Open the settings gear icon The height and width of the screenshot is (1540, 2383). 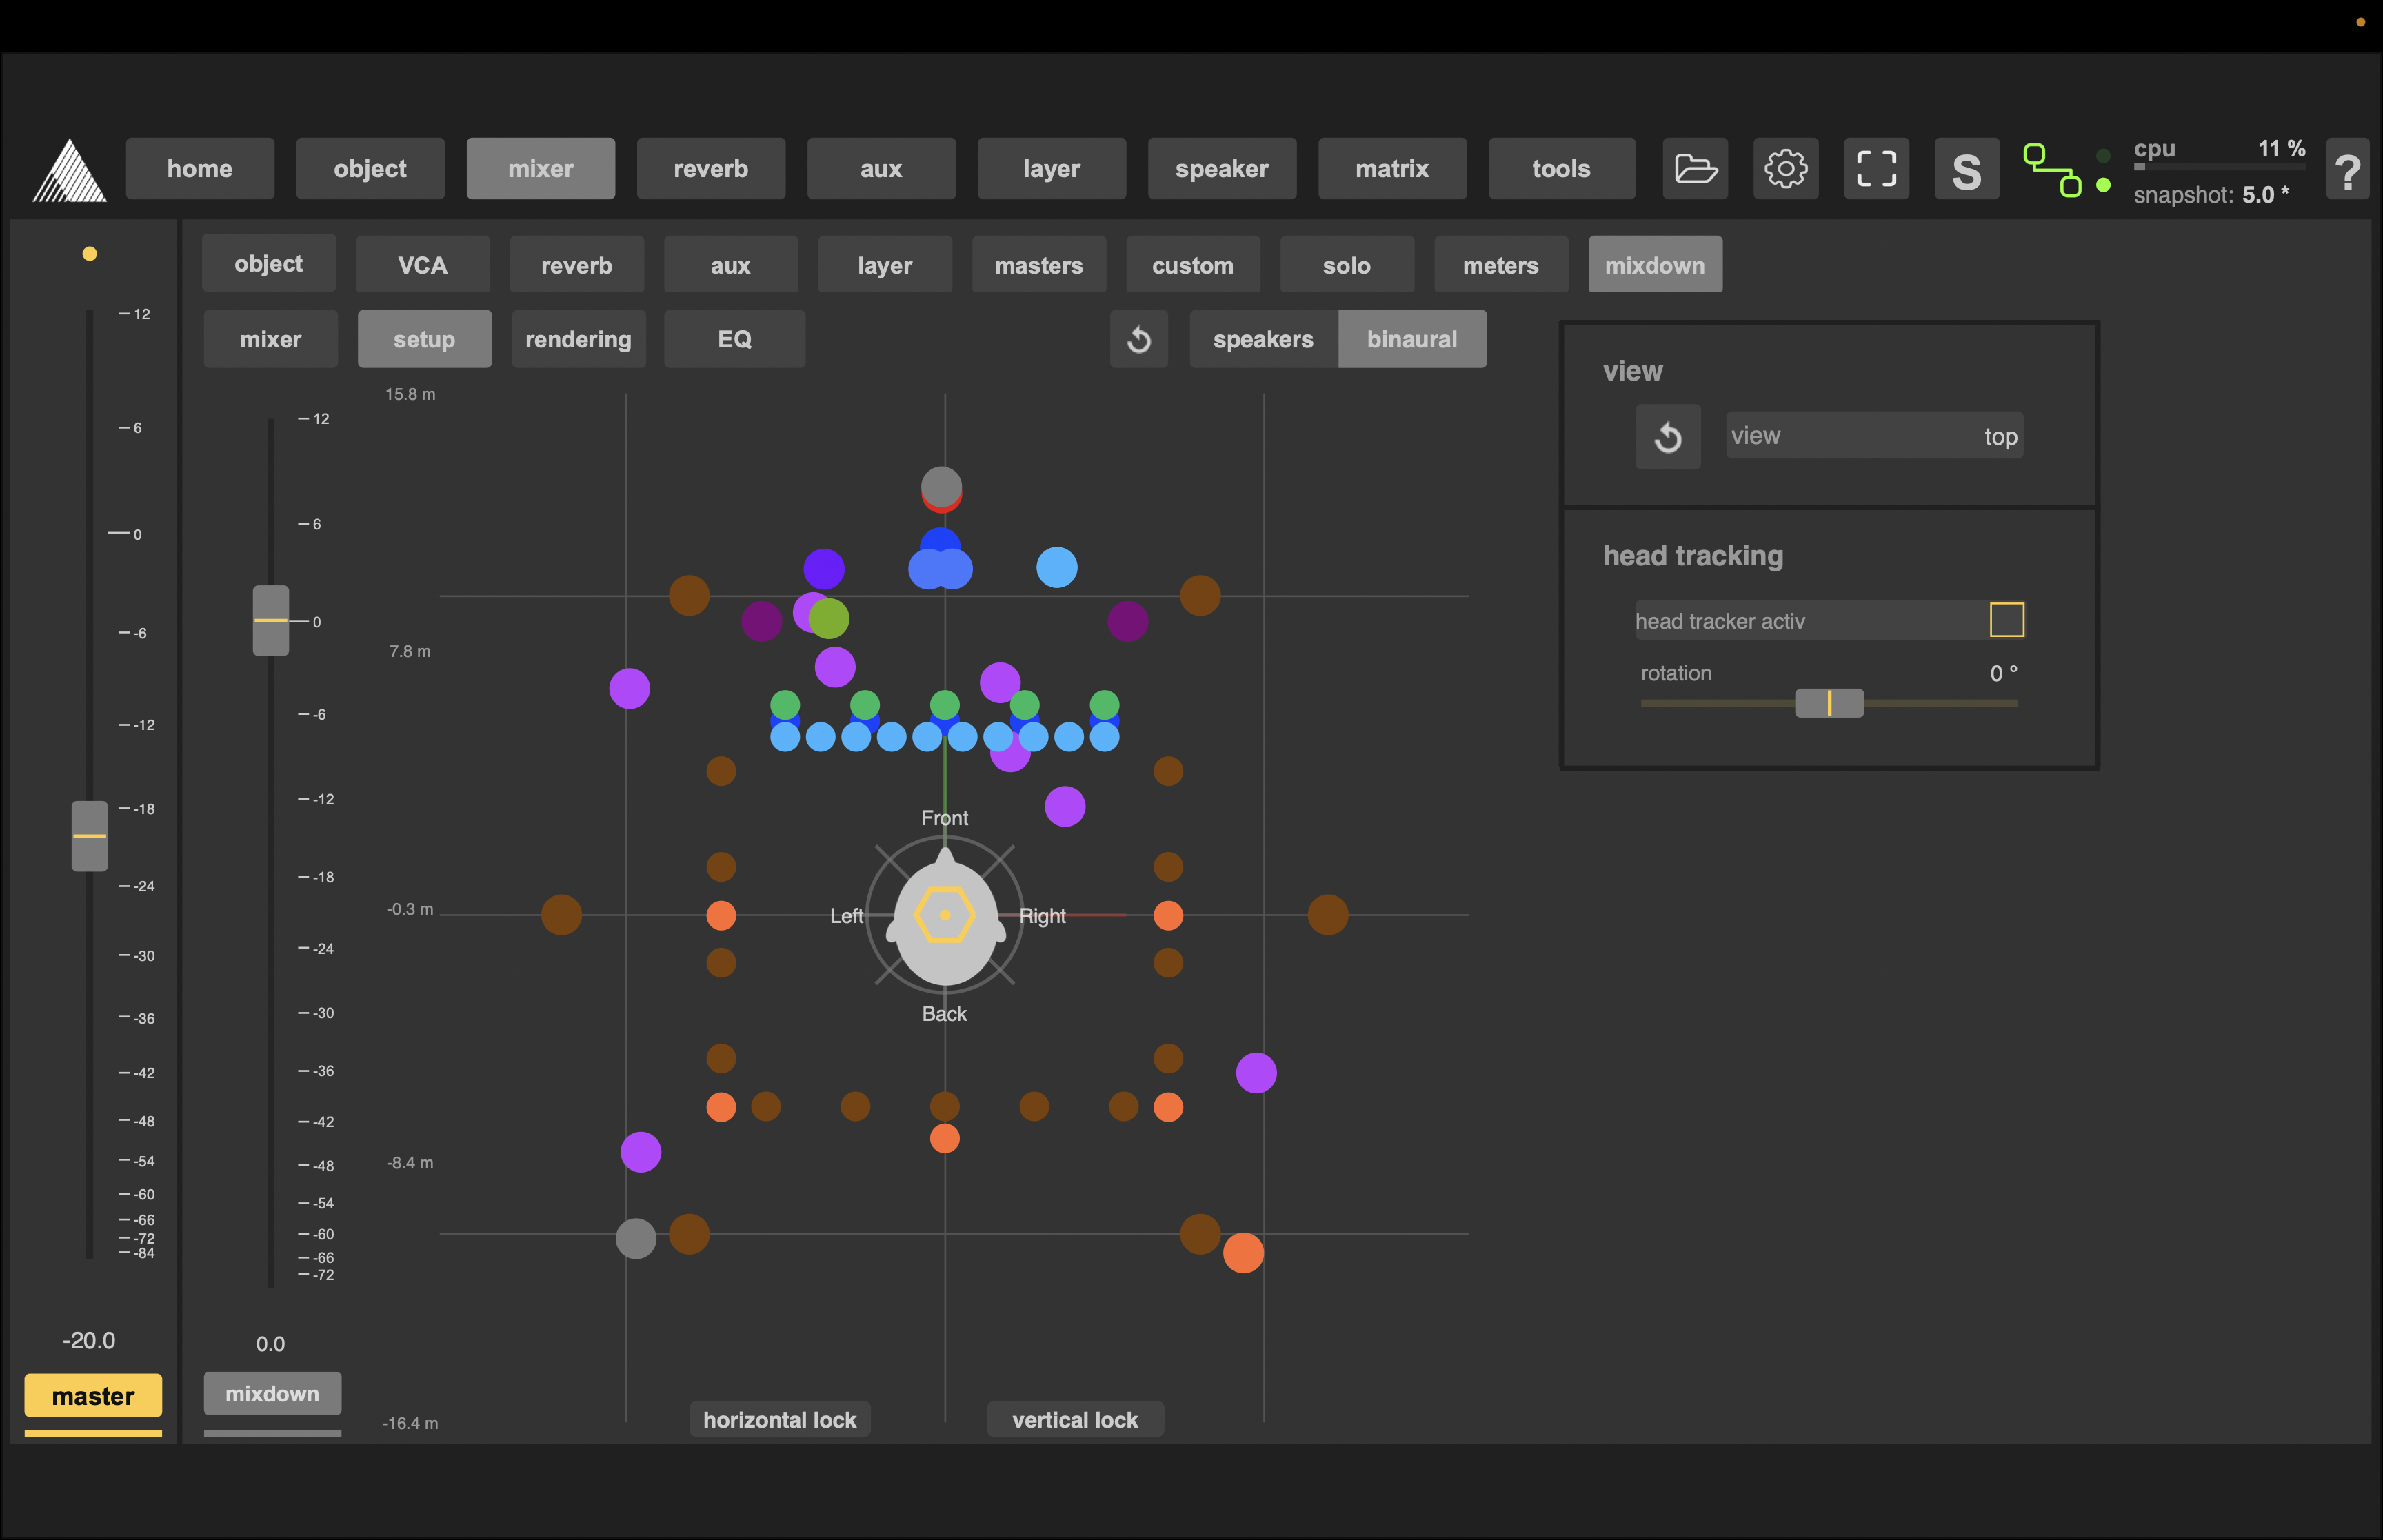point(1785,169)
